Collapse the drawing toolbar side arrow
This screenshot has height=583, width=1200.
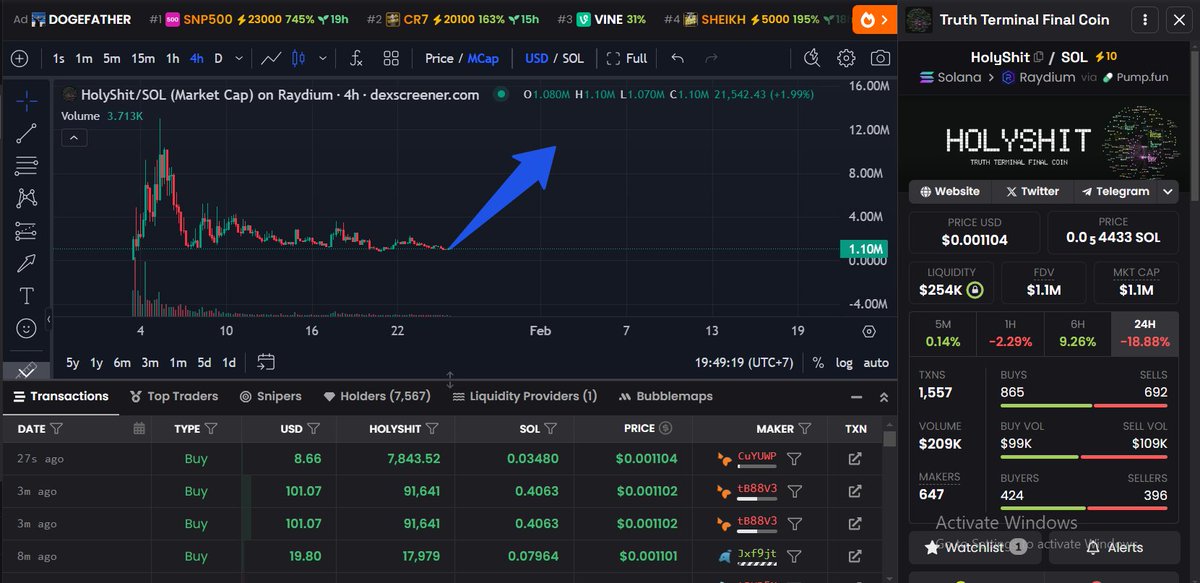pos(50,320)
